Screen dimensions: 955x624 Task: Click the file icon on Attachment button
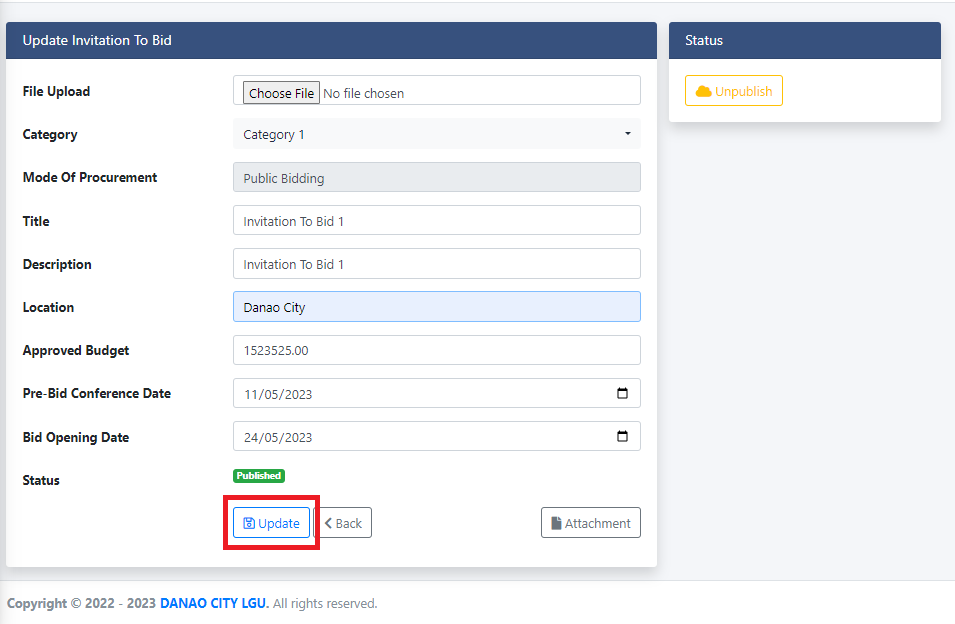[x=556, y=524]
